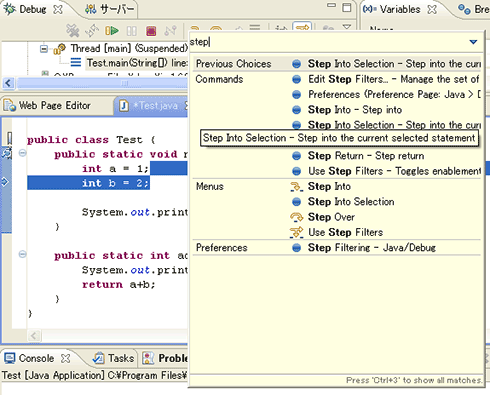Click the red Terminate button
Image resolution: width=490 pixels, height=395 pixels.
151,31
